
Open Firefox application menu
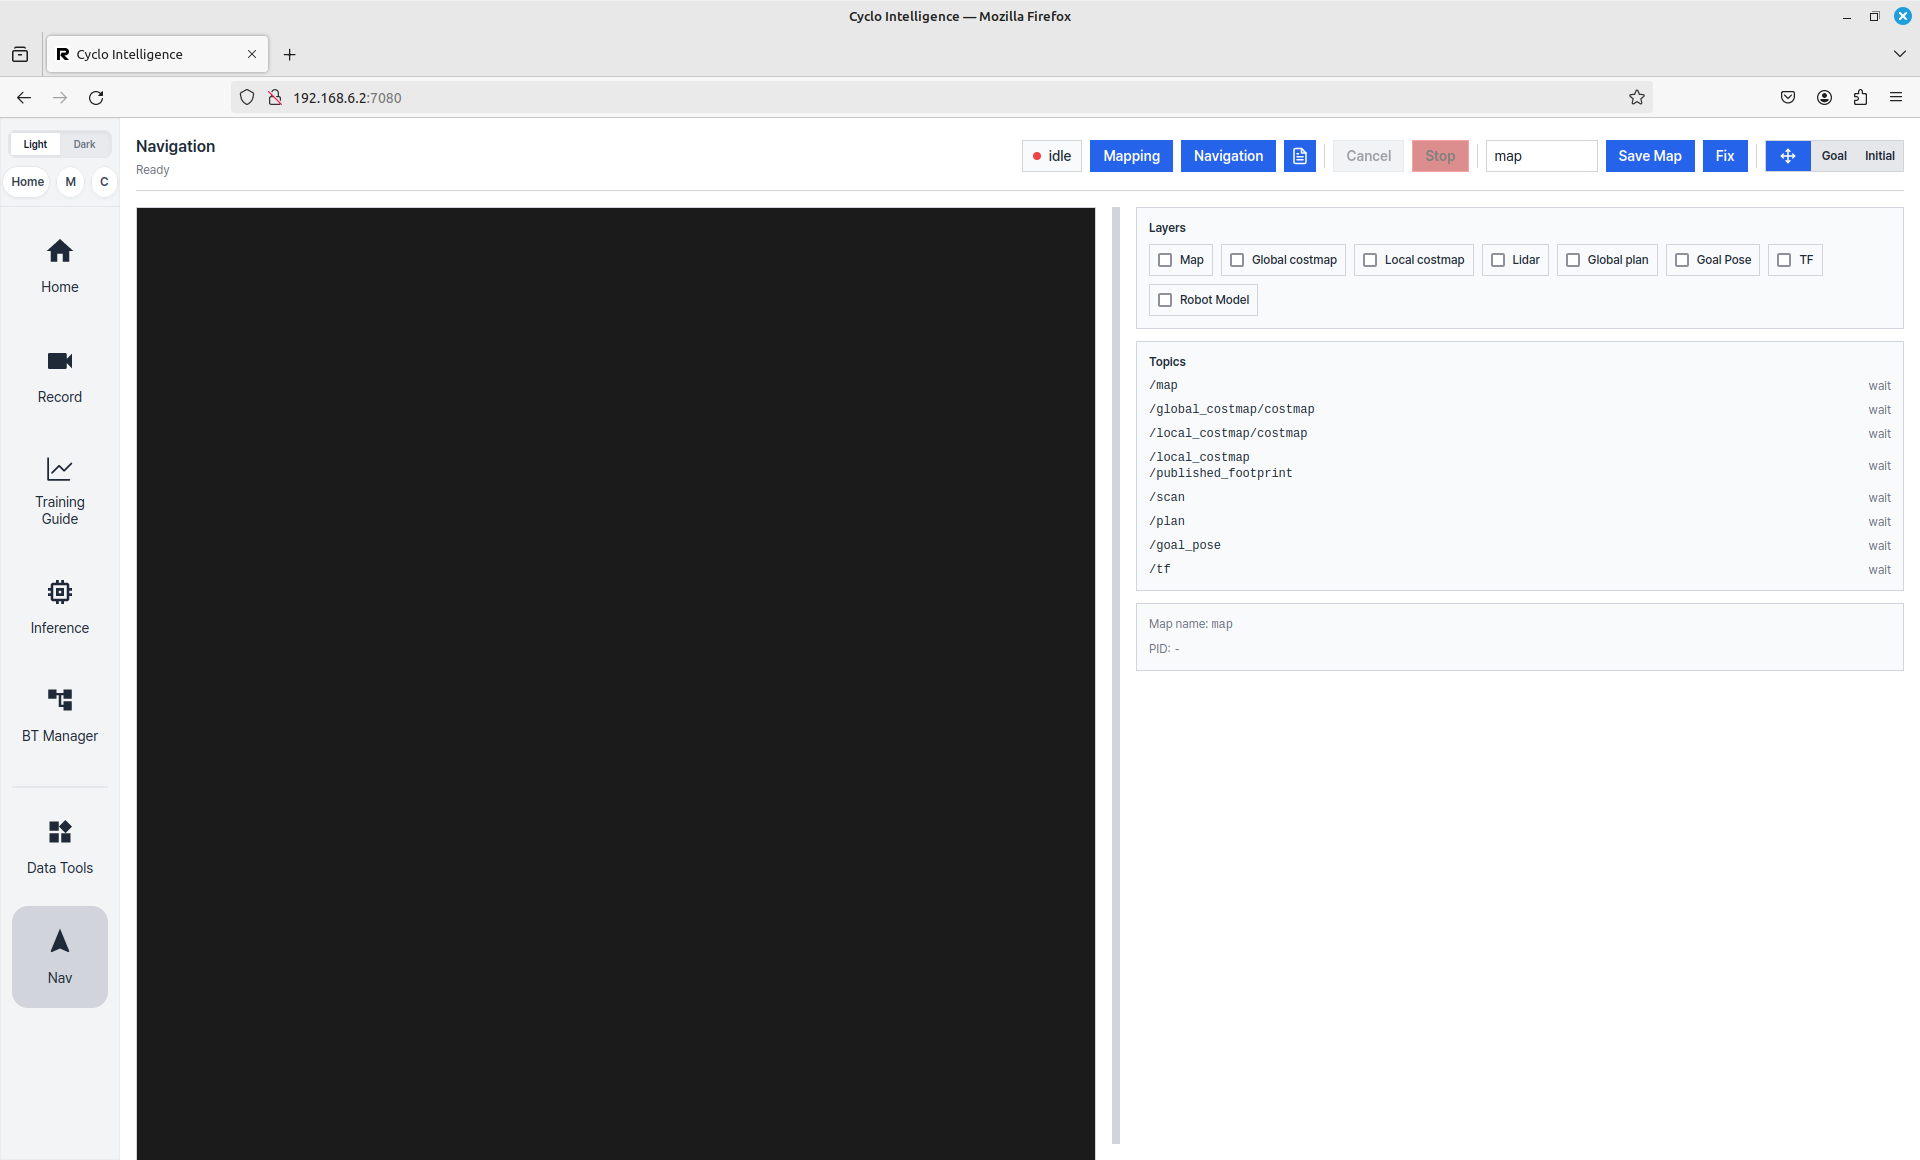click(x=1896, y=98)
